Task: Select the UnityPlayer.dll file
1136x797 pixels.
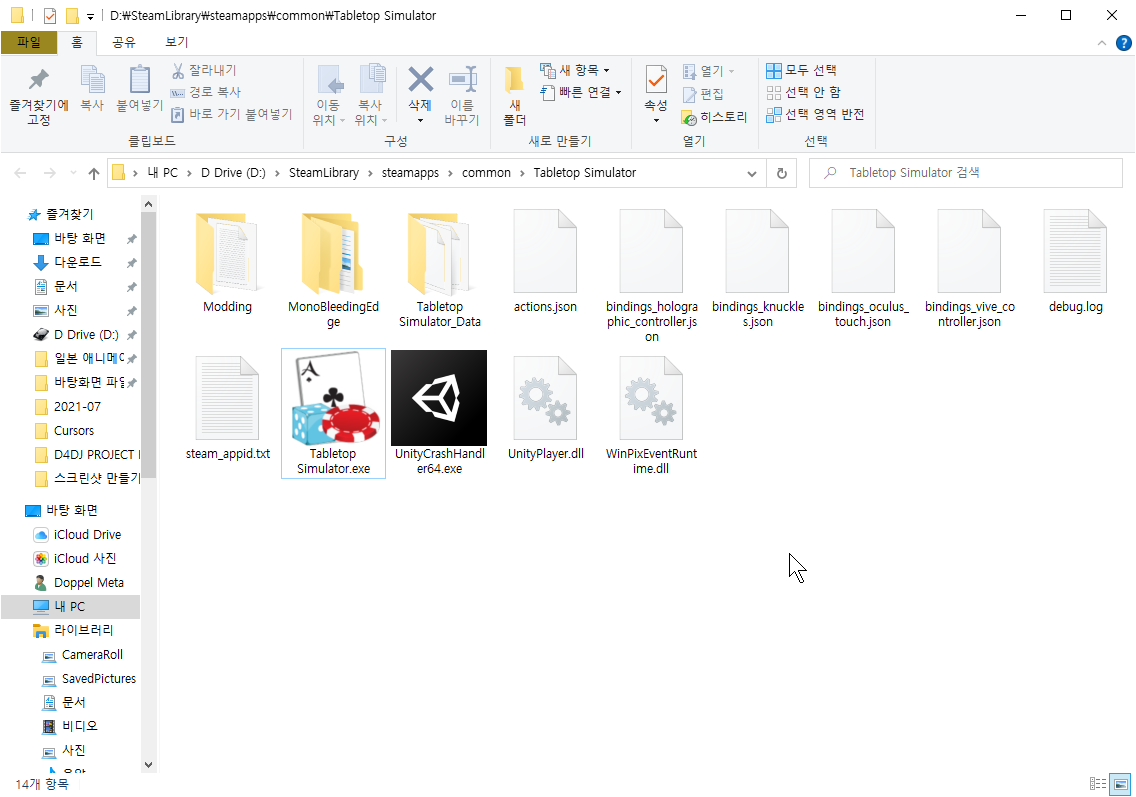Action: tap(546, 408)
